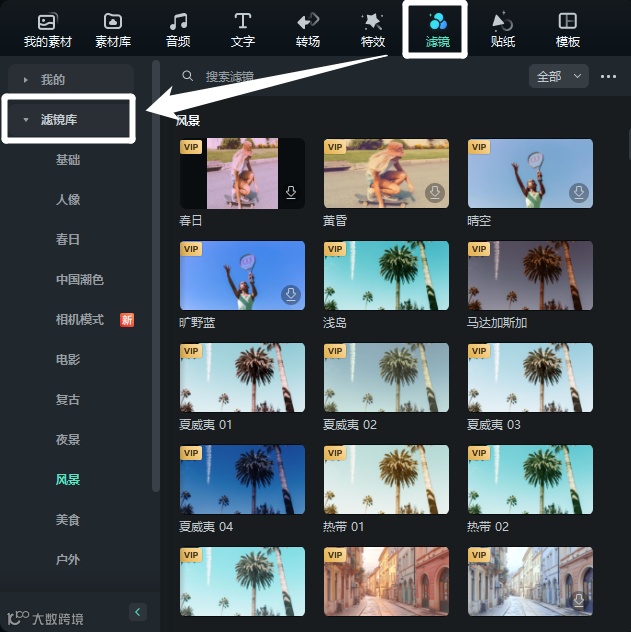The image size is (631, 632).
Task: Click the search magnifier icon
Action: tap(187, 75)
